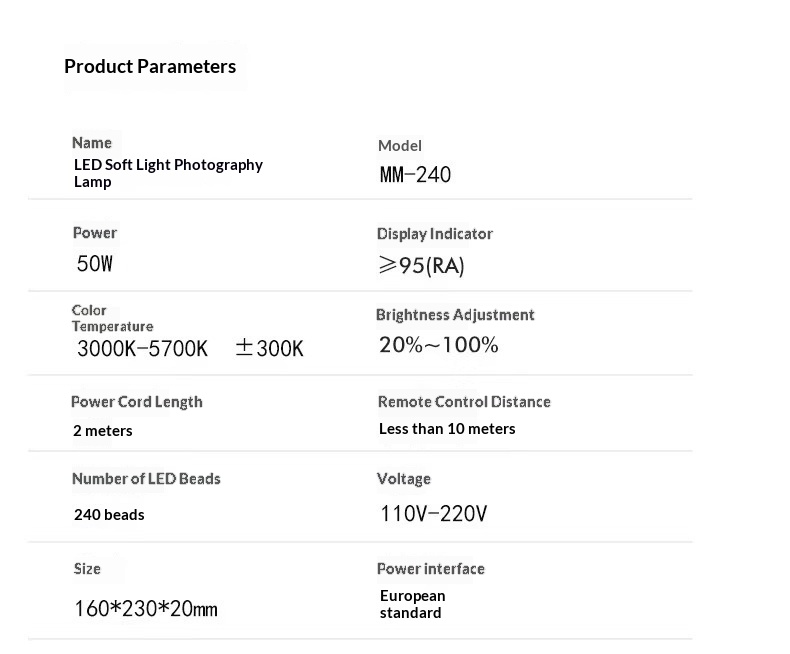Select the European standard text
Viewport: 790px width, 654px height.
(x=413, y=604)
